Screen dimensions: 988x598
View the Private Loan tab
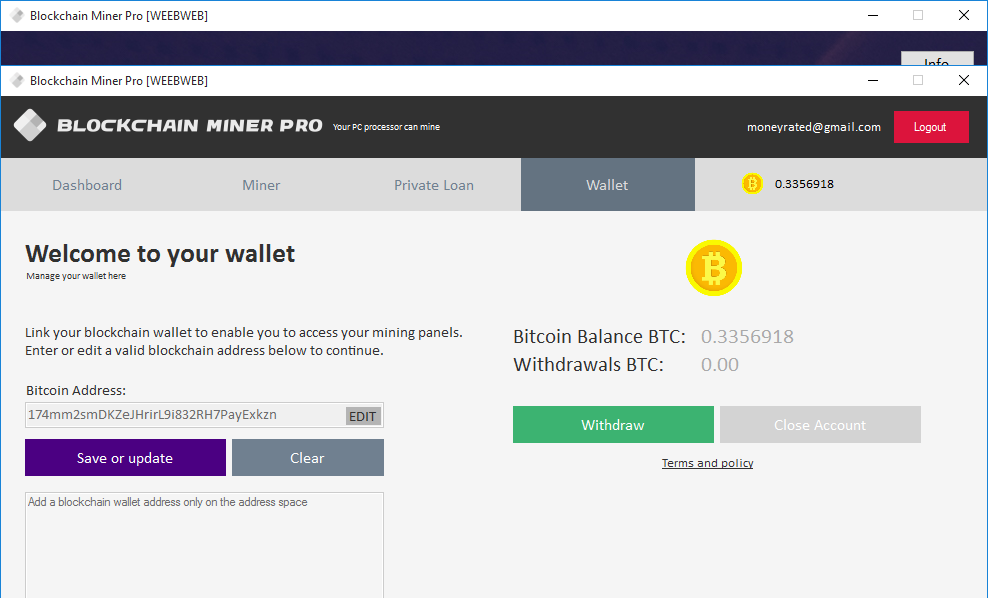[x=433, y=184]
